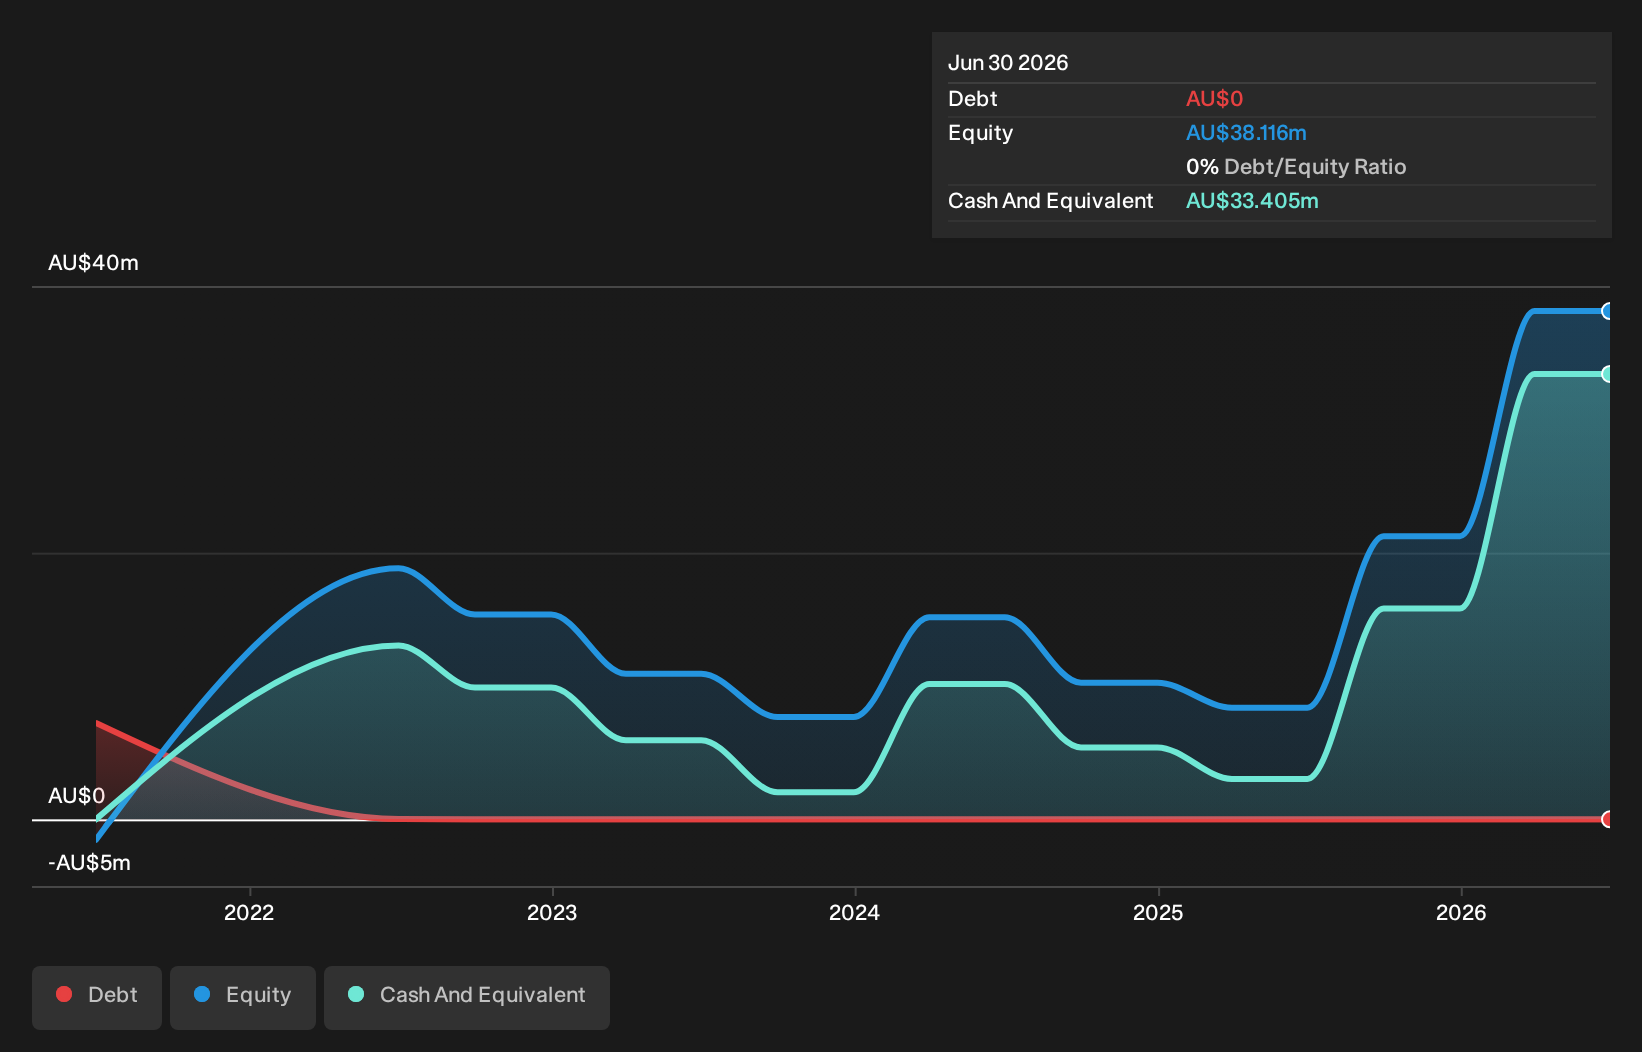Toggle Cash And Equivalent legend button
The width and height of the screenshot is (1642, 1052).
click(x=467, y=997)
